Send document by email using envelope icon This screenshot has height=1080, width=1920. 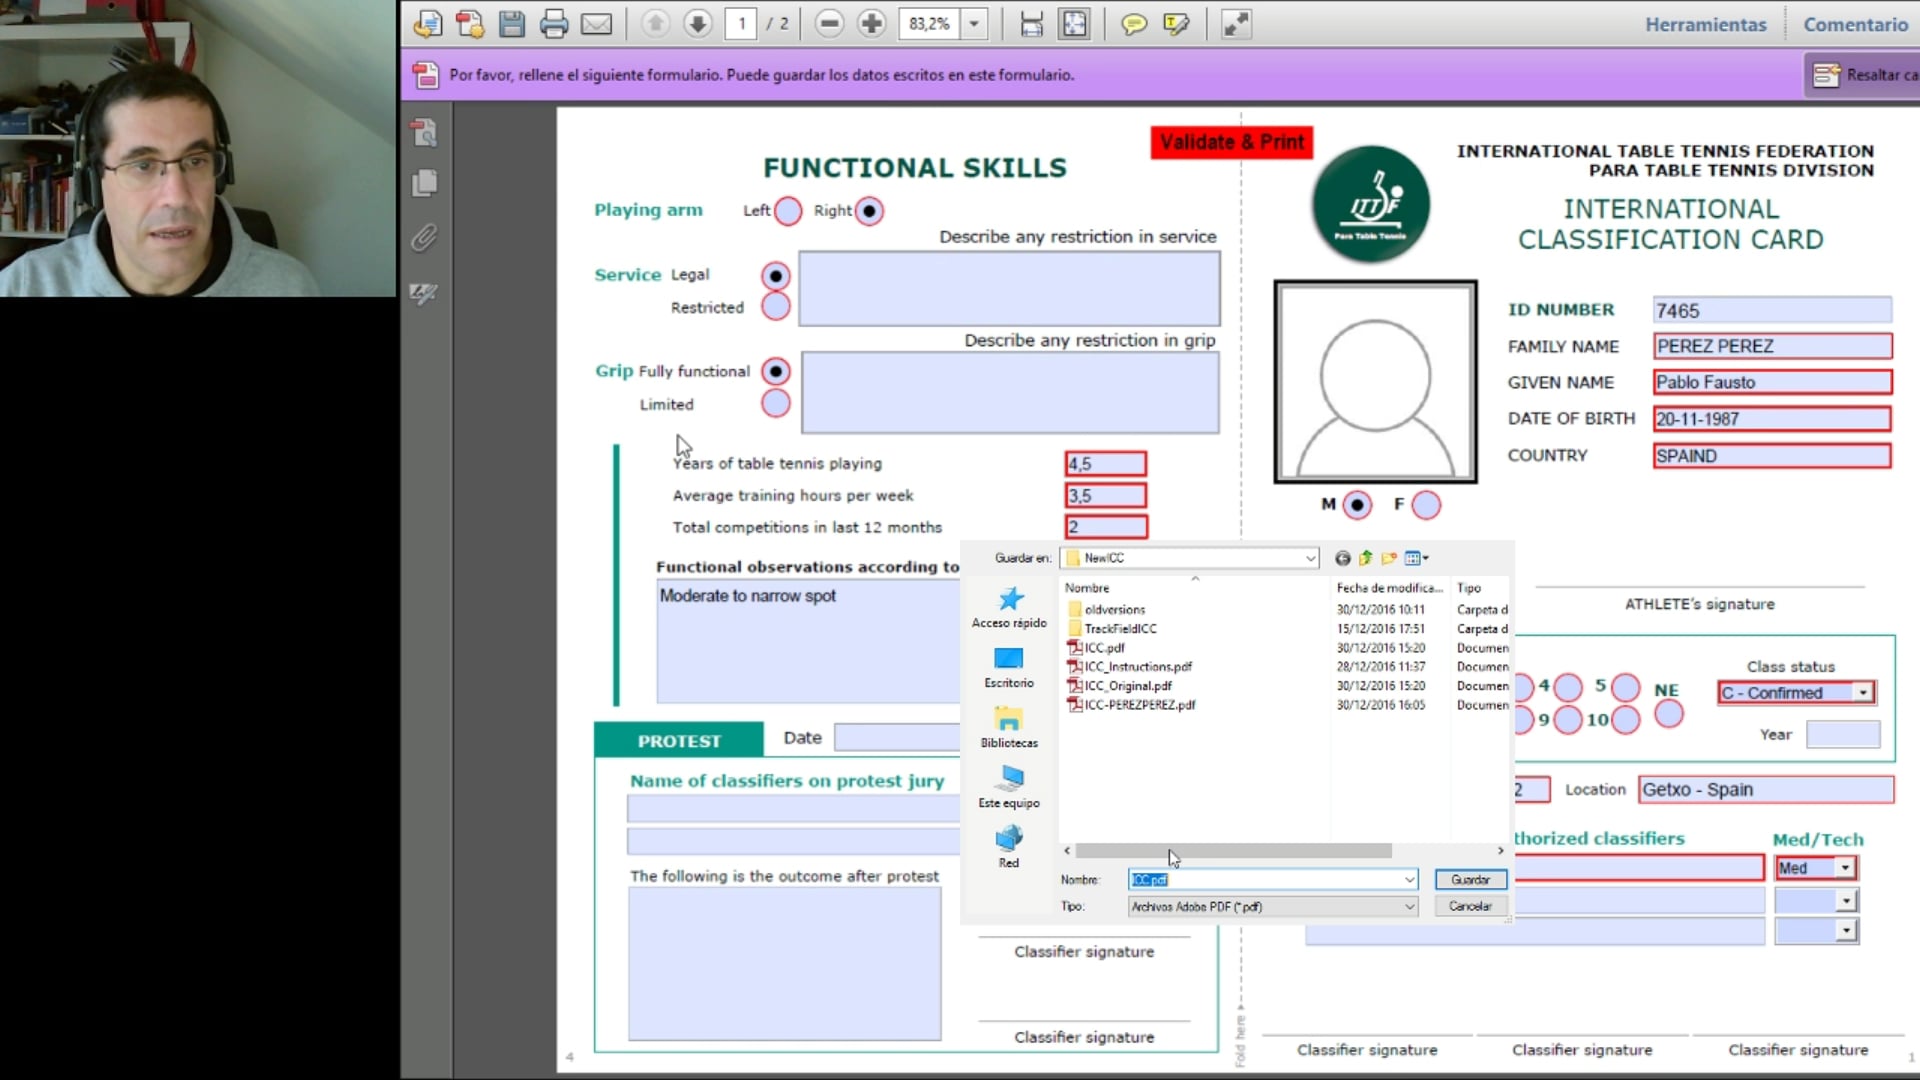[x=596, y=23]
